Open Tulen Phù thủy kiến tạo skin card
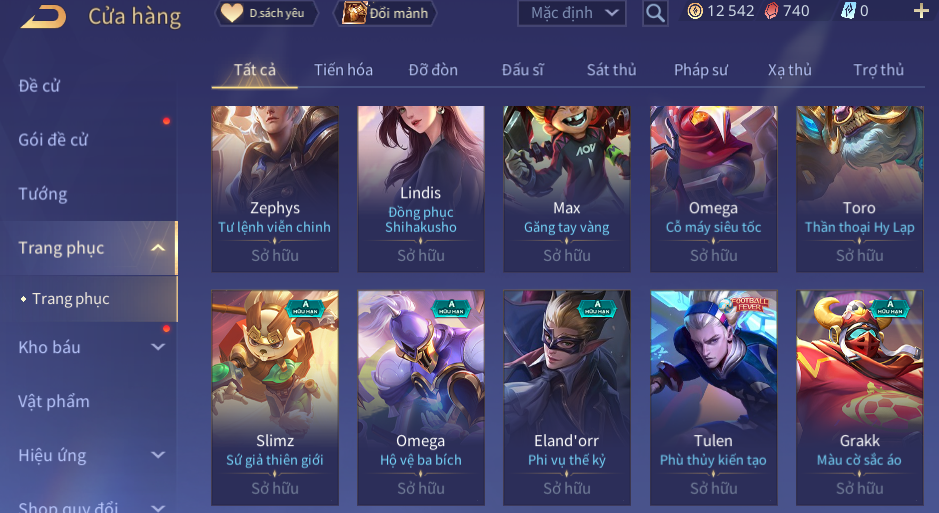 point(713,398)
